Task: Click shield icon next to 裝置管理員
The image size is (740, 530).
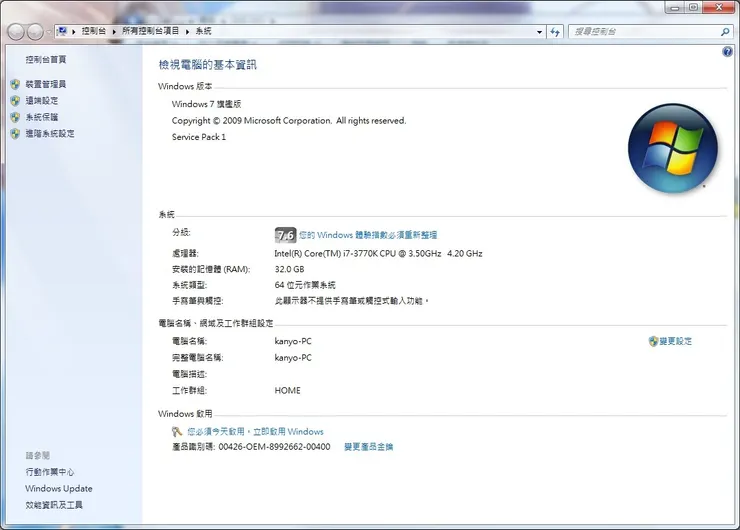Action: point(15,84)
